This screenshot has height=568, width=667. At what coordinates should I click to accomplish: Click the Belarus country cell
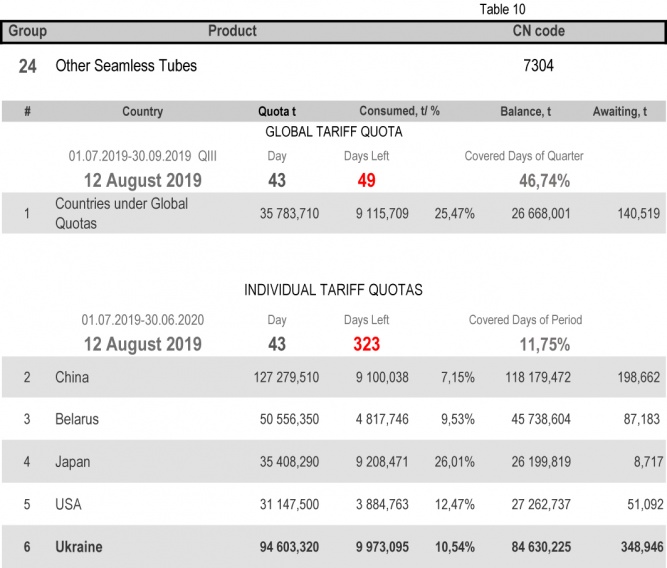pos(77,419)
